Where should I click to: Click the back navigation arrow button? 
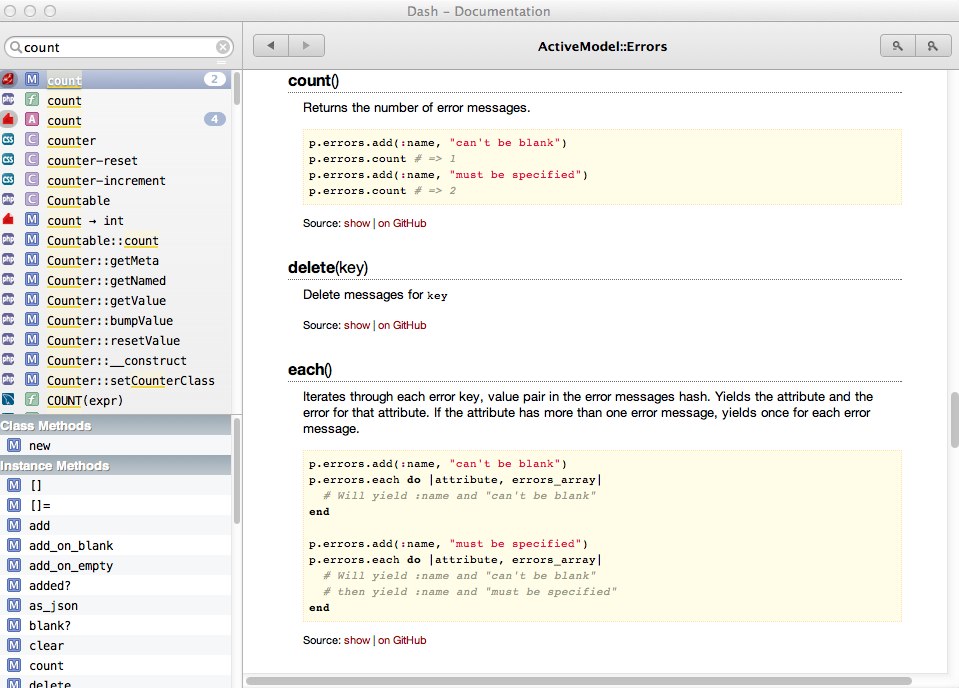(x=270, y=46)
